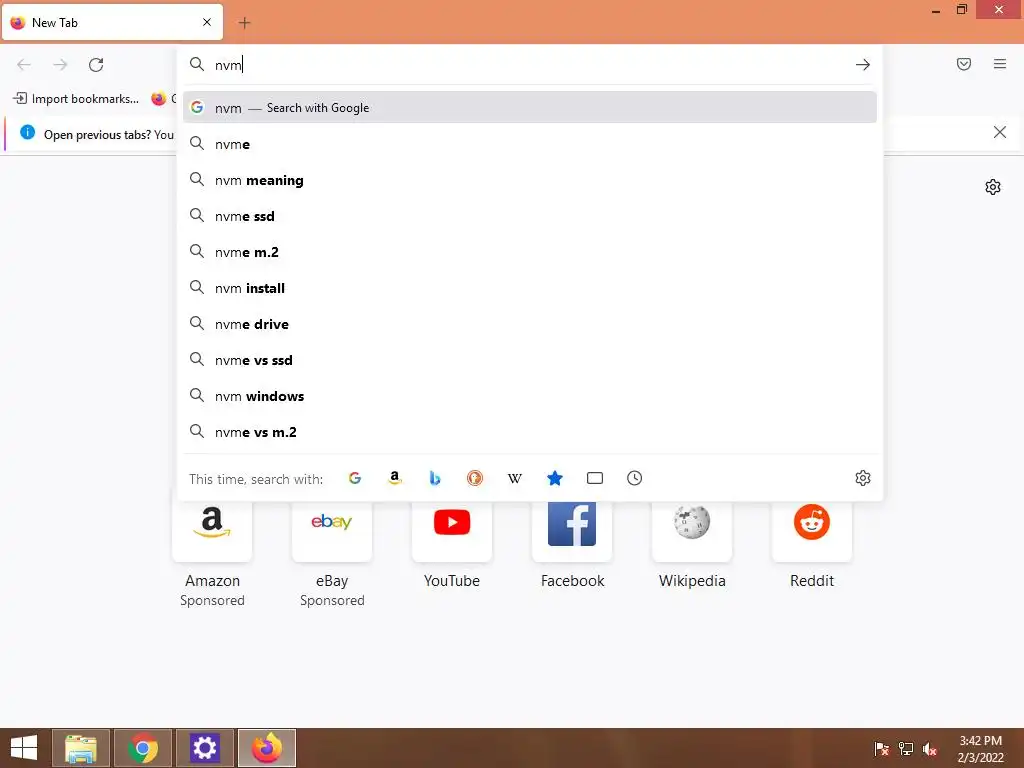The height and width of the screenshot is (768, 1024).
Task: Click the muted volume tray icon
Action: click(x=929, y=749)
